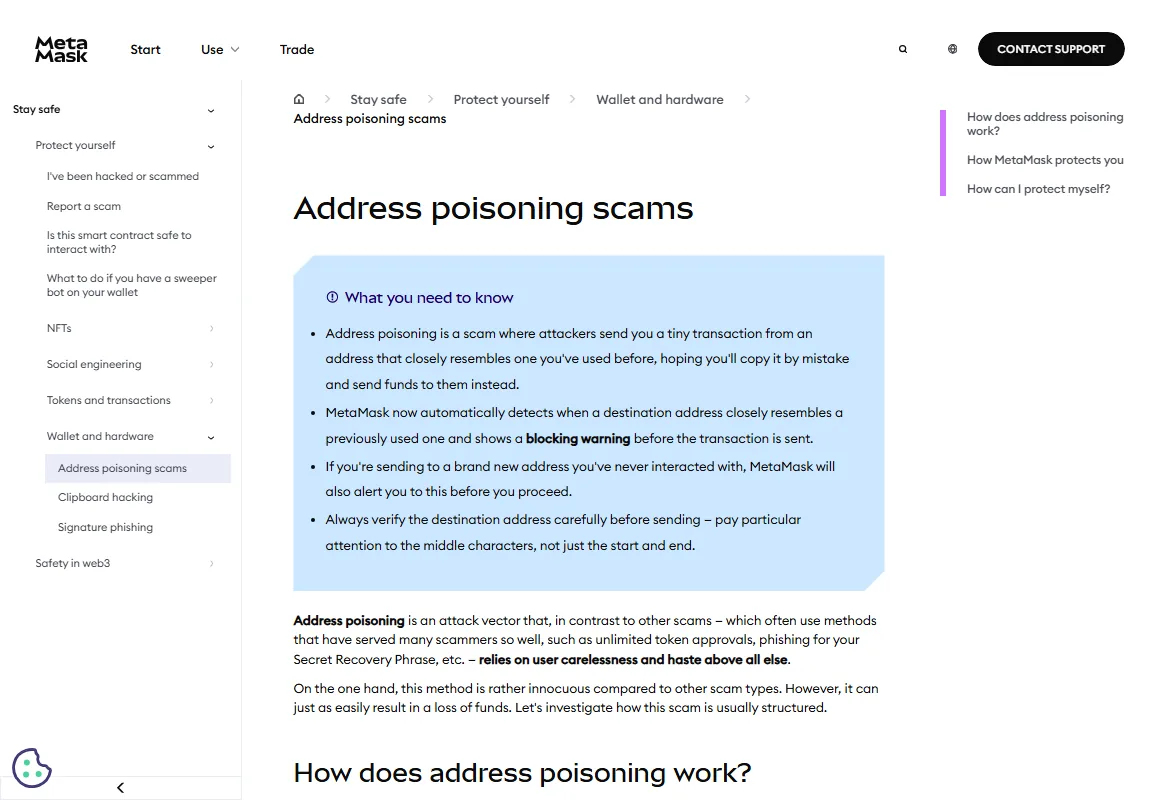Collapse the Wallet and hardware section
1160x800 pixels.
click(211, 437)
